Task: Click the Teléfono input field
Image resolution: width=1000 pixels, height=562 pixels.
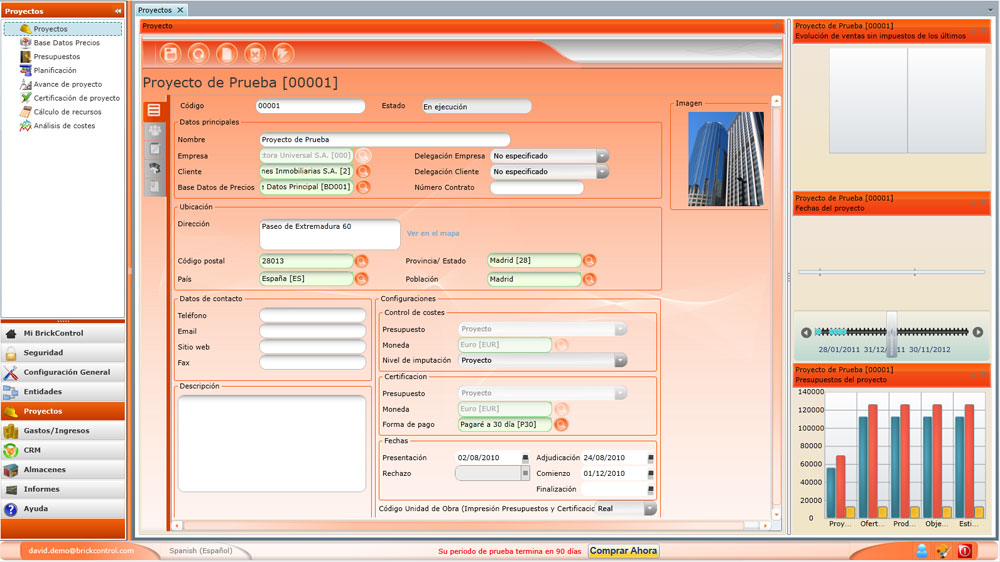Action: [312, 315]
